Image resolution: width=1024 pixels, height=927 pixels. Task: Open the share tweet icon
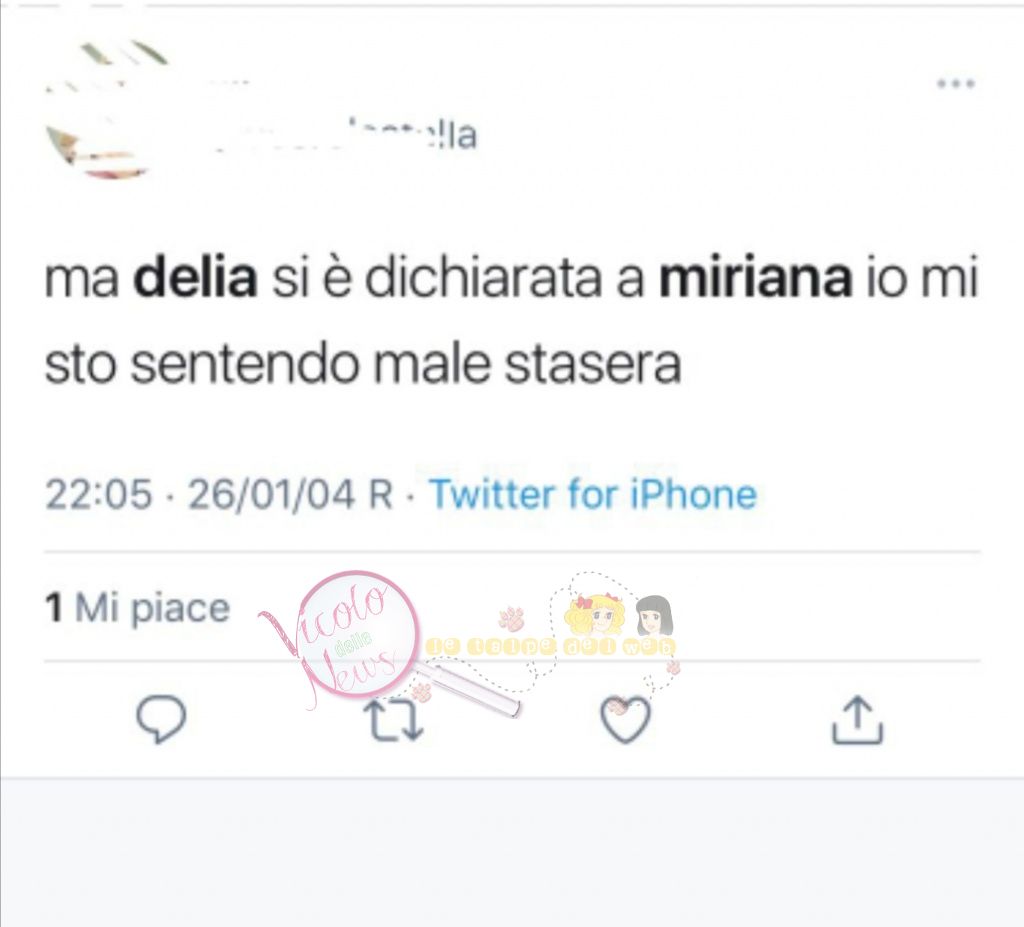pyautogui.click(x=857, y=720)
